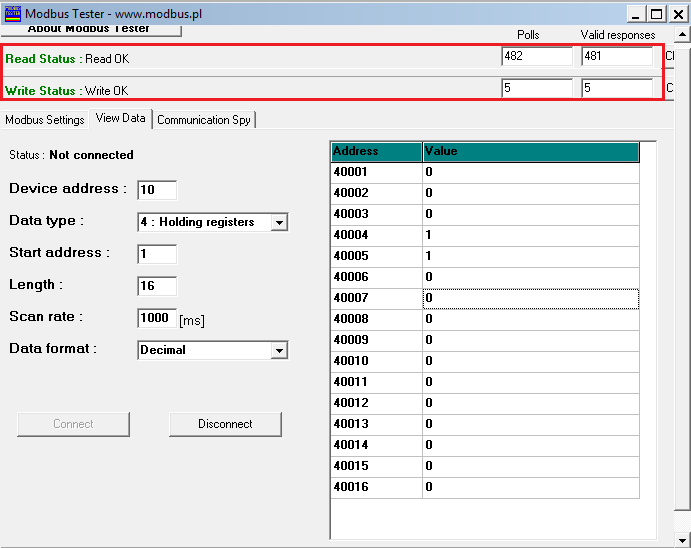Screen dimensions: 691x548
Task: Select the Holding registers combo box
Action: coord(212,222)
